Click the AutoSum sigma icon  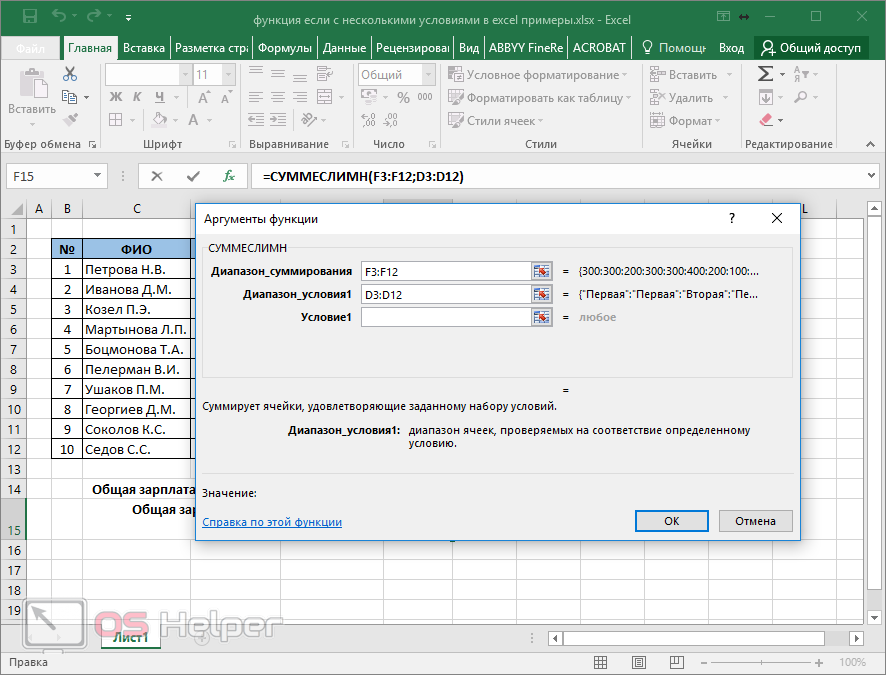tap(765, 74)
